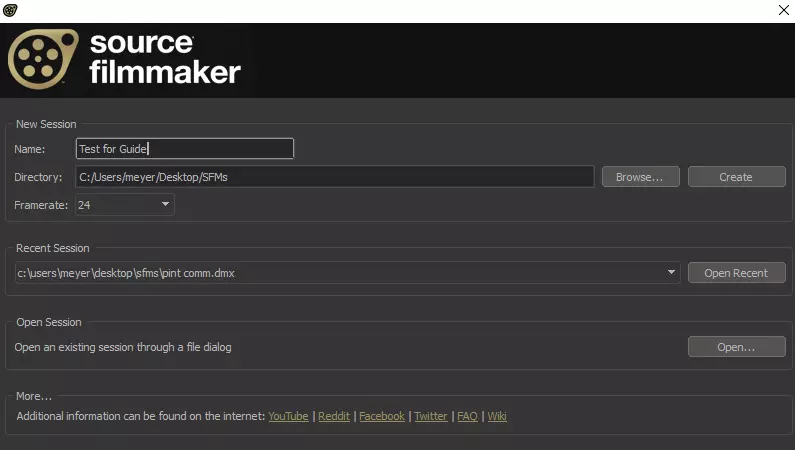
Task: Open the FAQ link
Action: click(x=467, y=416)
